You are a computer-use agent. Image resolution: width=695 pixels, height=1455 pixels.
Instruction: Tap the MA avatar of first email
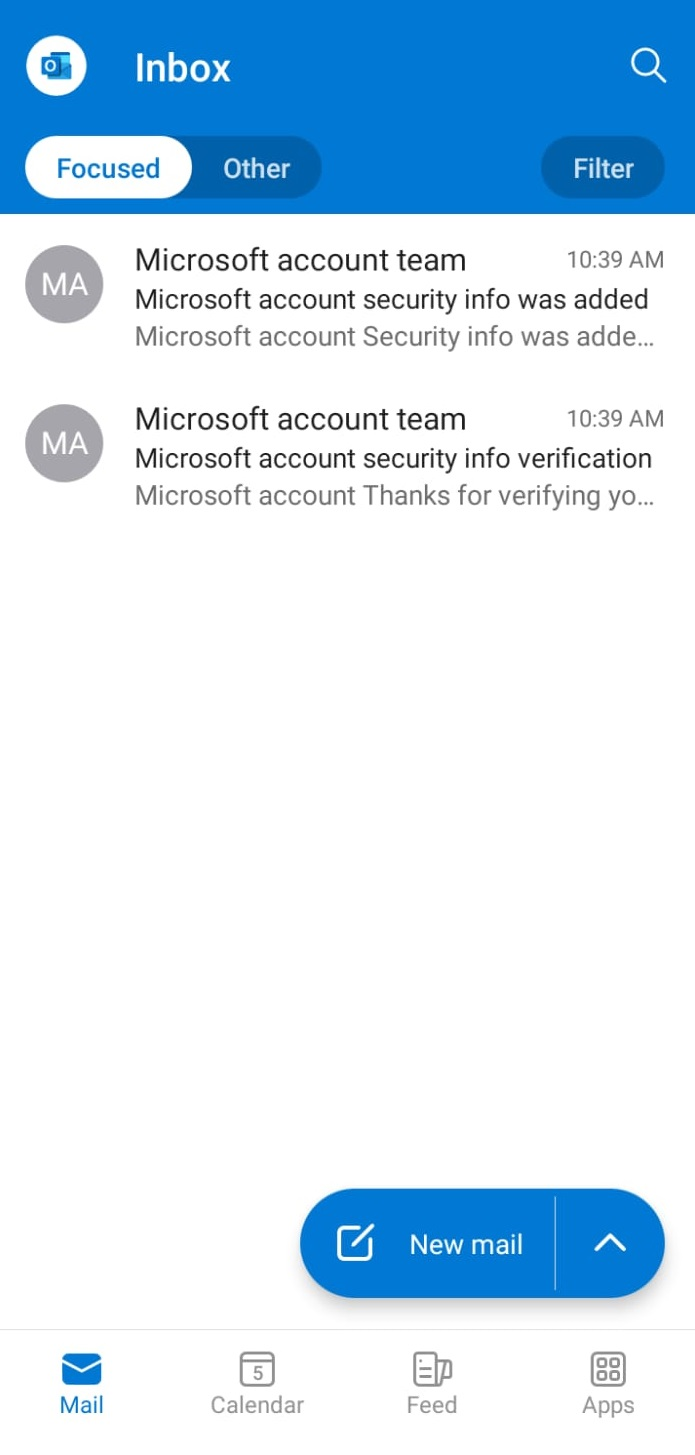click(x=64, y=284)
